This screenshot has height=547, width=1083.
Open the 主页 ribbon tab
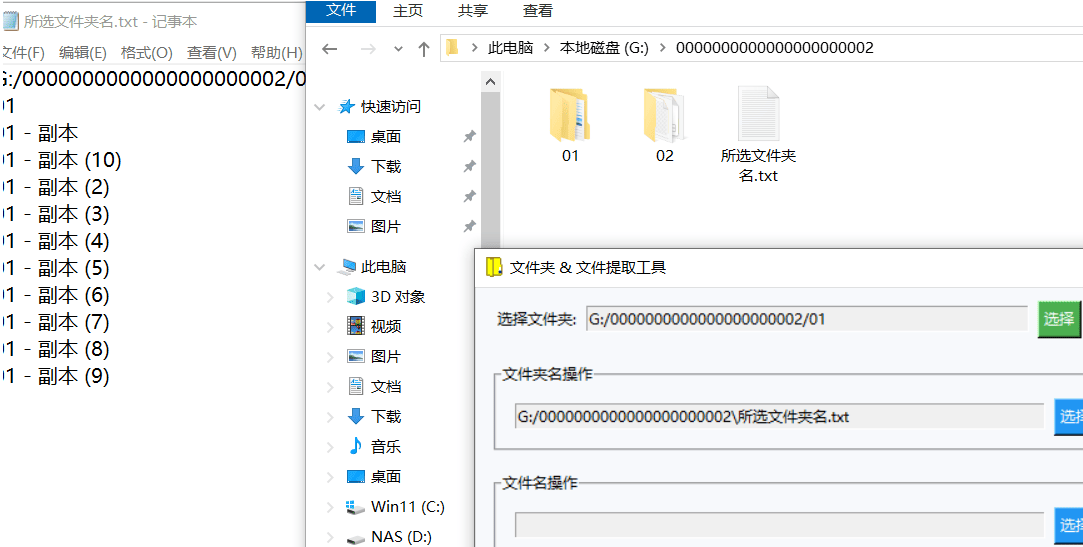[408, 11]
